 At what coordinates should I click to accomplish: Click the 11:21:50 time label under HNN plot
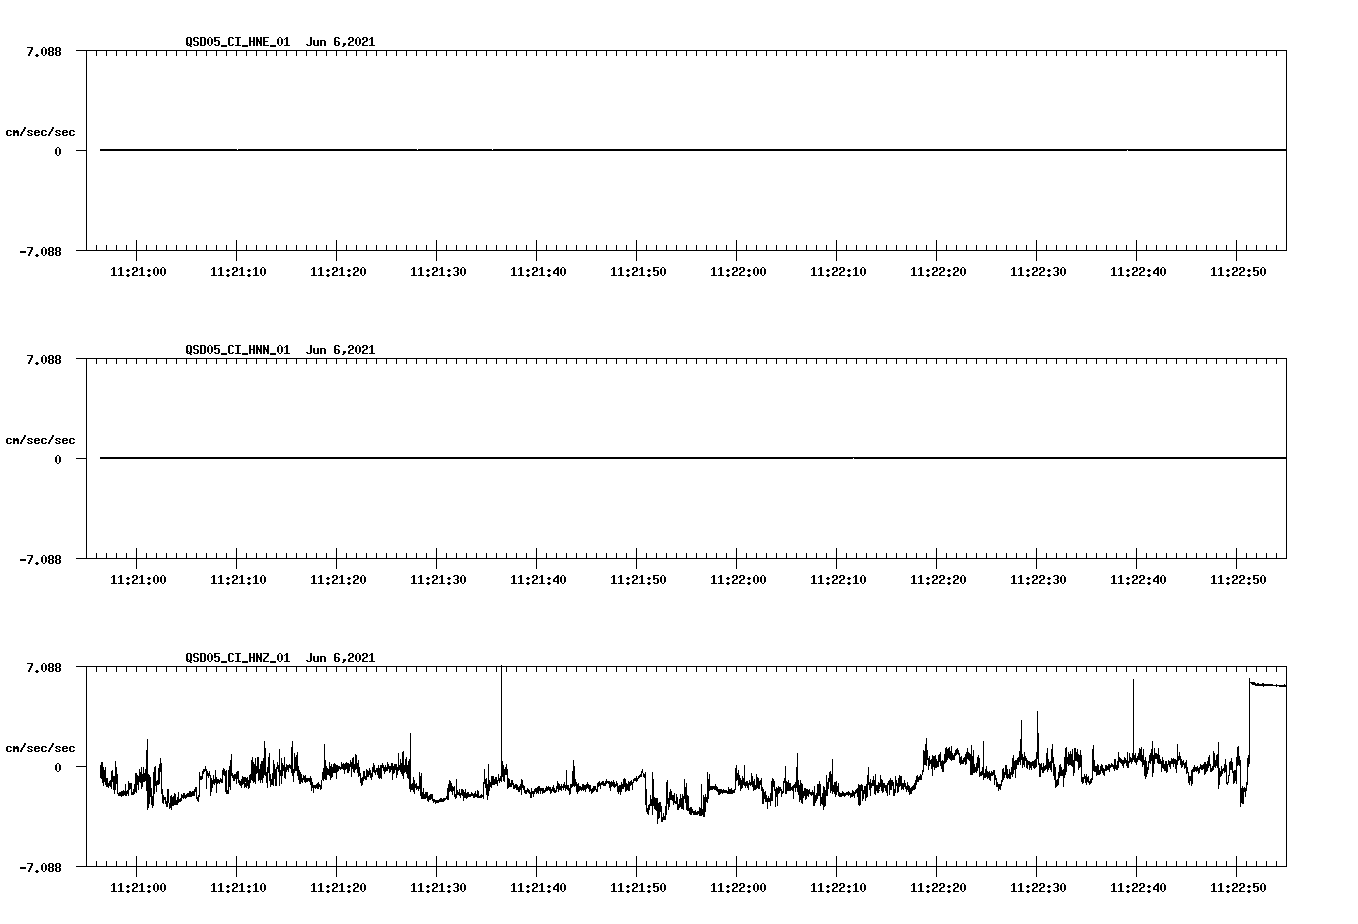(638, 580)
